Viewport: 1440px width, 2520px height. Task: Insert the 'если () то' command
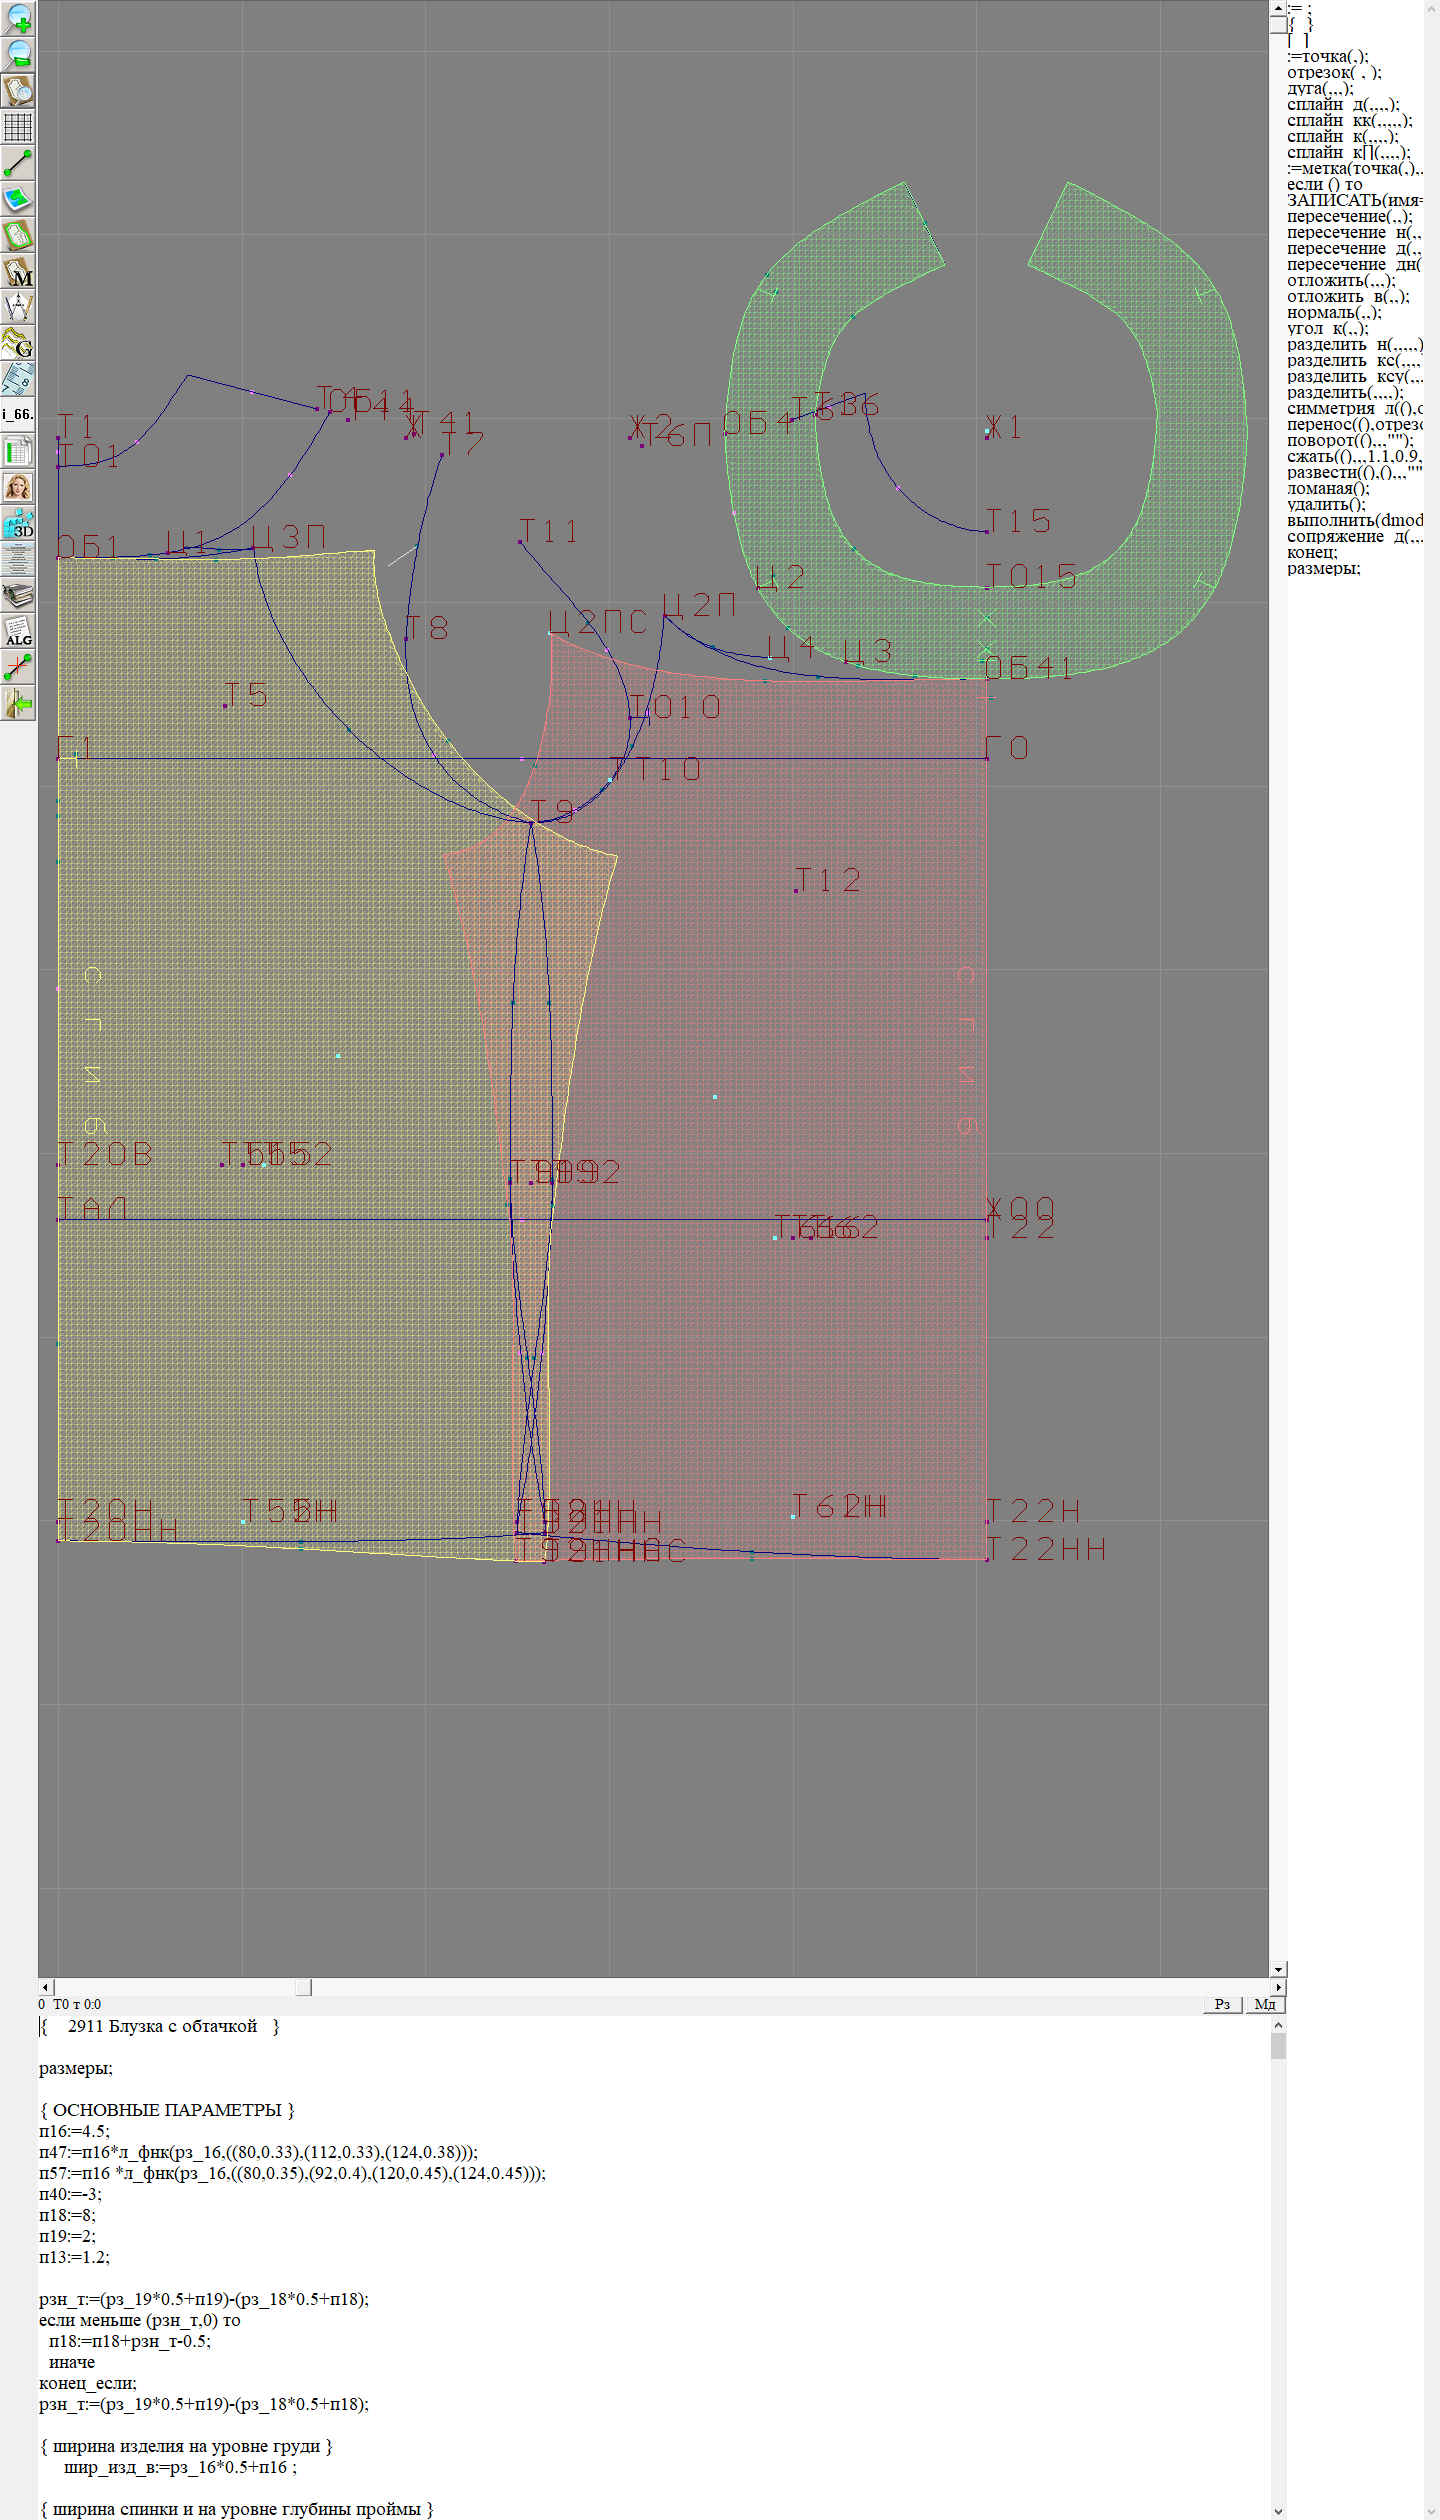tap(1325, 184)
